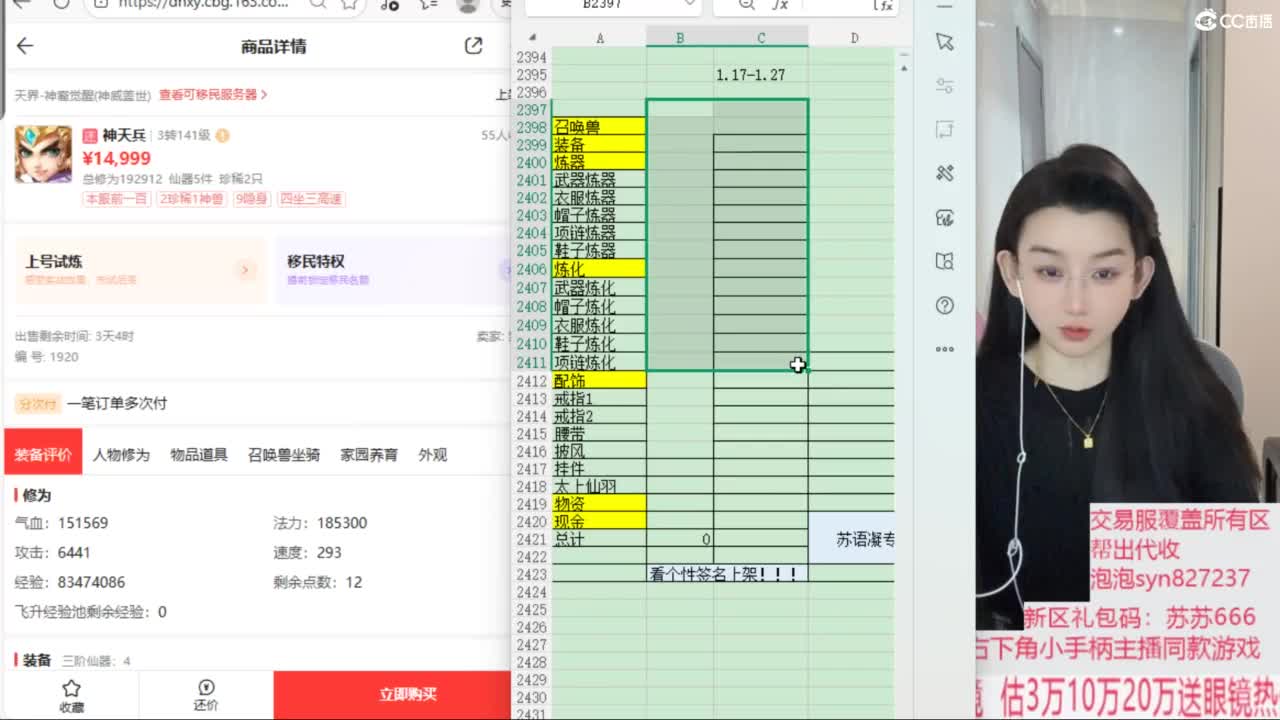Click the 四坐三高速 tag
Viewport: 1280px width, 720px height.
pos(311,199)
